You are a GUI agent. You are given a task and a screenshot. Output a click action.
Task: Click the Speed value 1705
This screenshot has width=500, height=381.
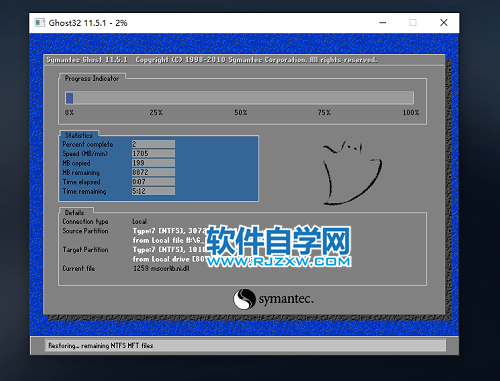[153, 153]
